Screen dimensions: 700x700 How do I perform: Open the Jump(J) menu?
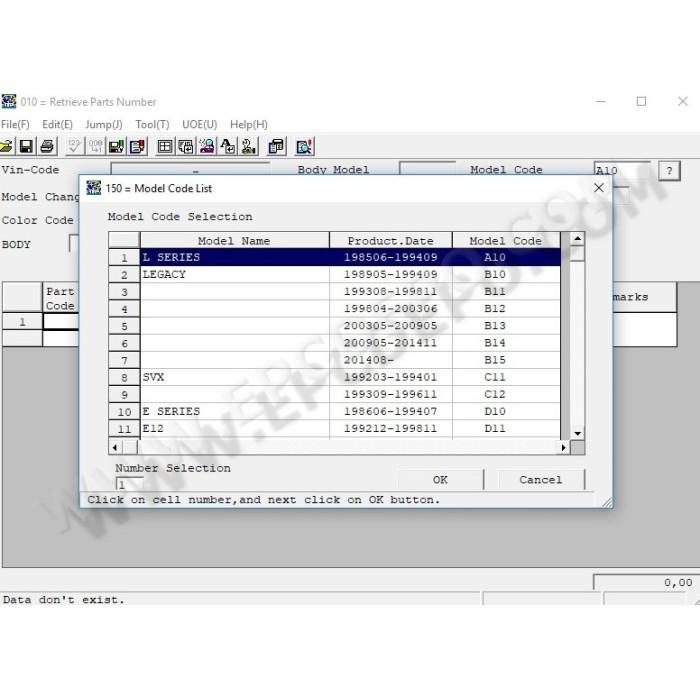point(104,125)
